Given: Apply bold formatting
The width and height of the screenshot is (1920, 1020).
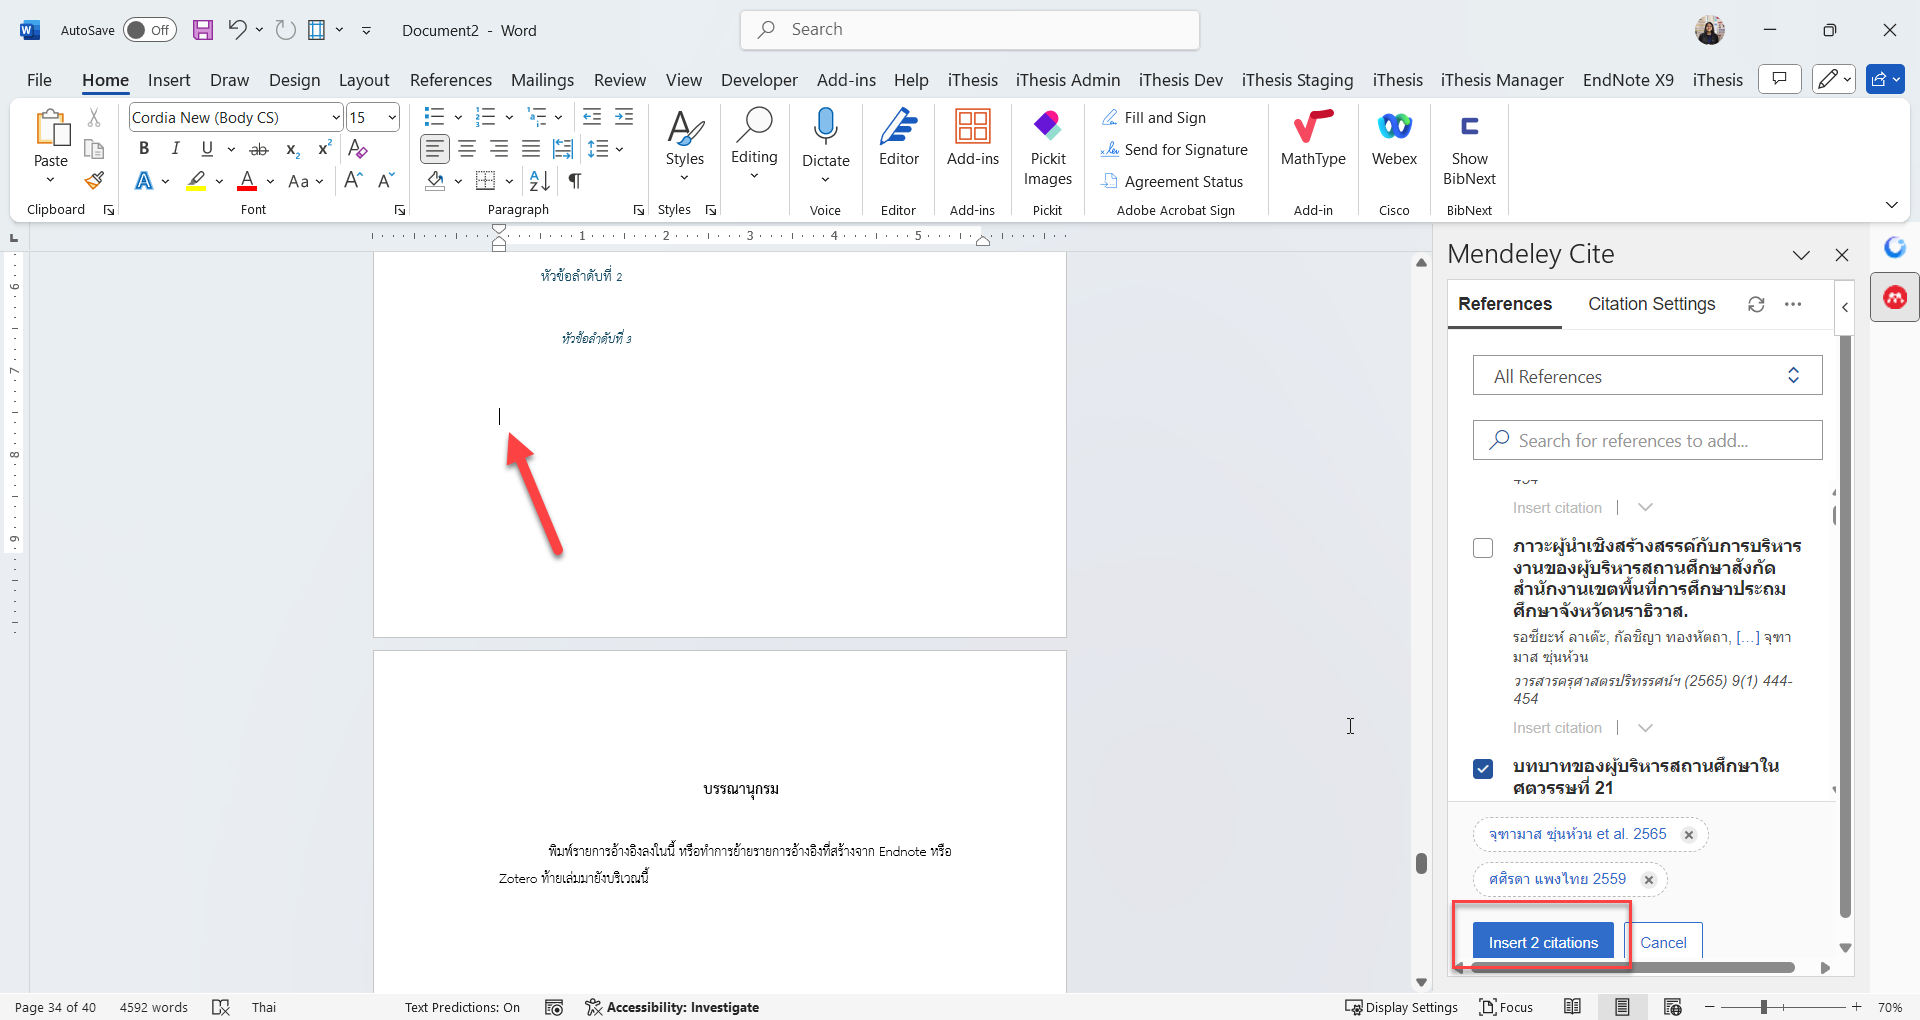Looking at the screenshot, I should 144,149.
